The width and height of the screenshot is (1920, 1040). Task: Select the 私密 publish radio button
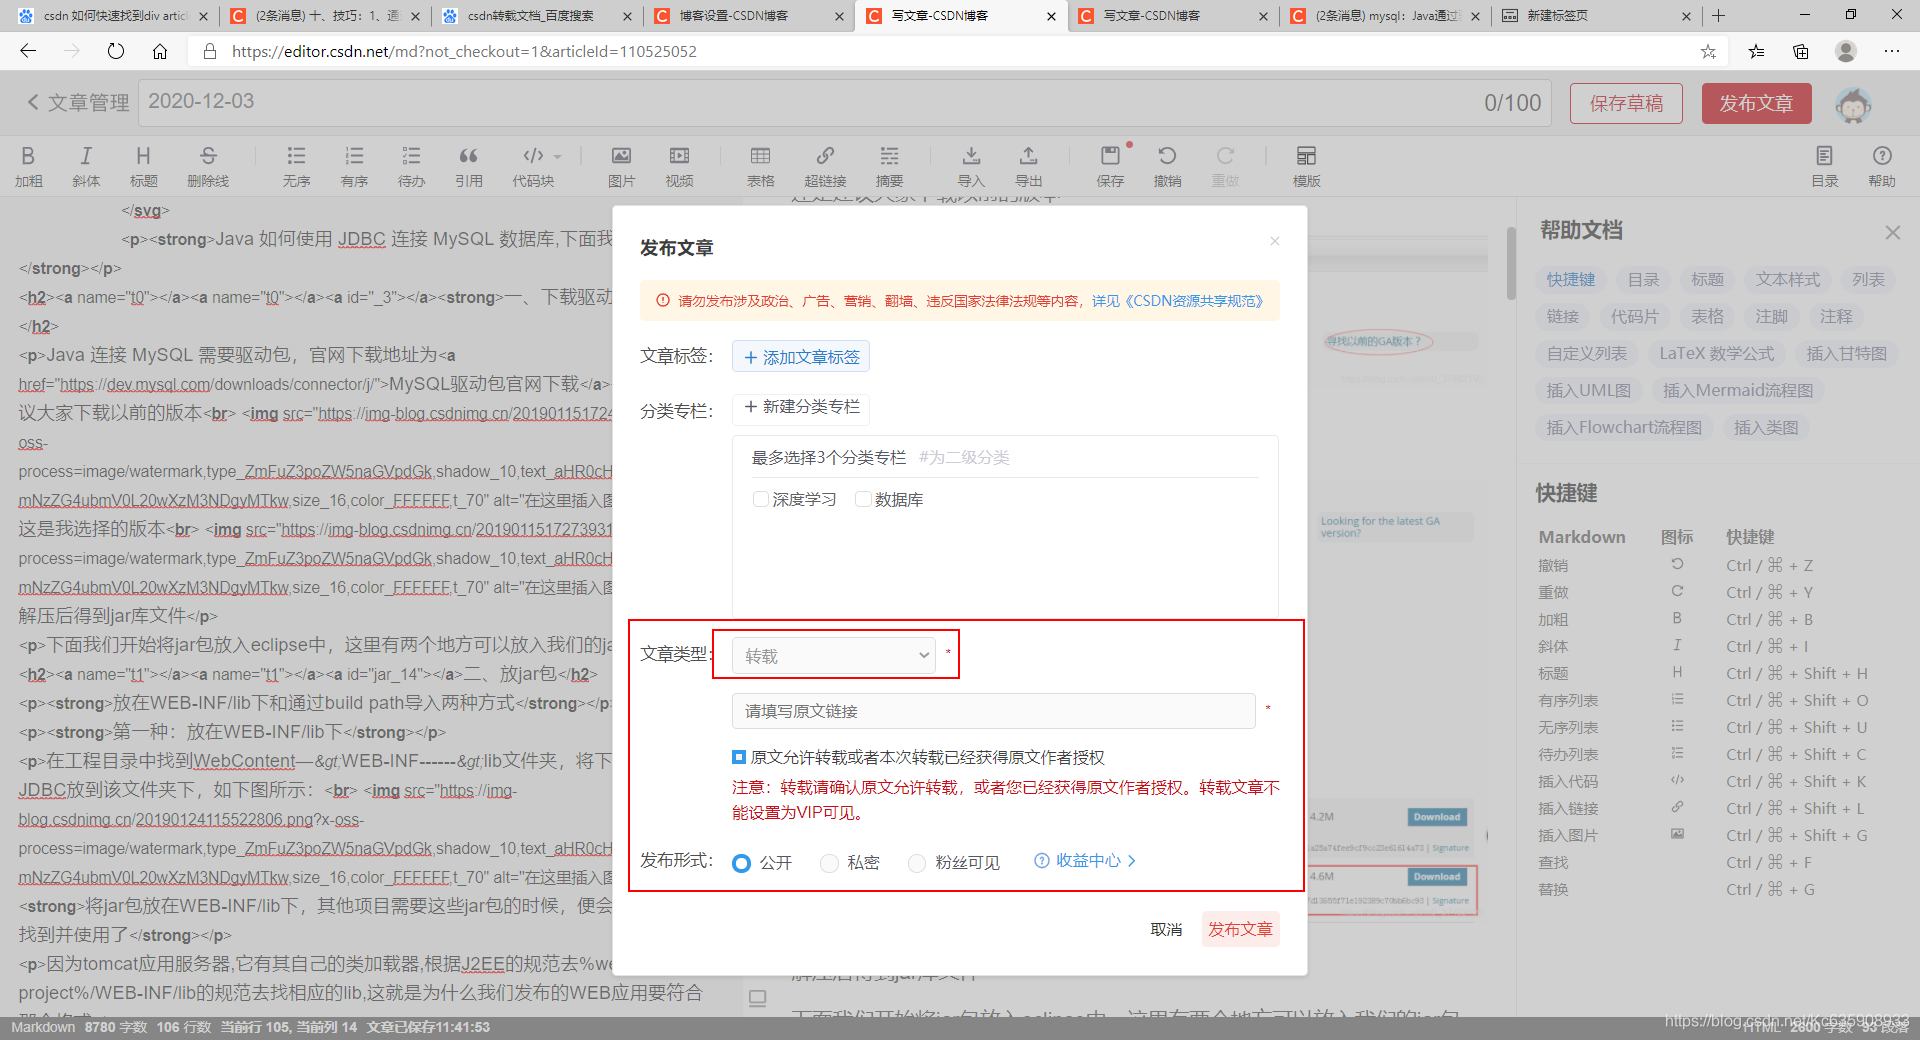tap(829, 863)
